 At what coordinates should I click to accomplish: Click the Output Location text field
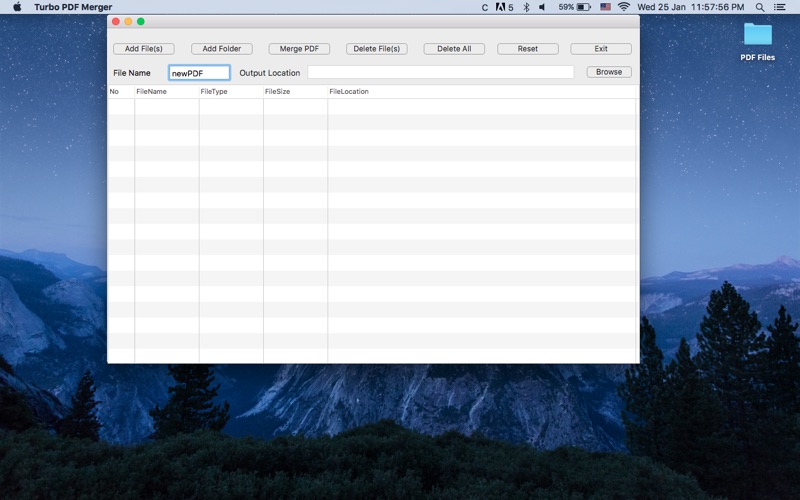441,72
